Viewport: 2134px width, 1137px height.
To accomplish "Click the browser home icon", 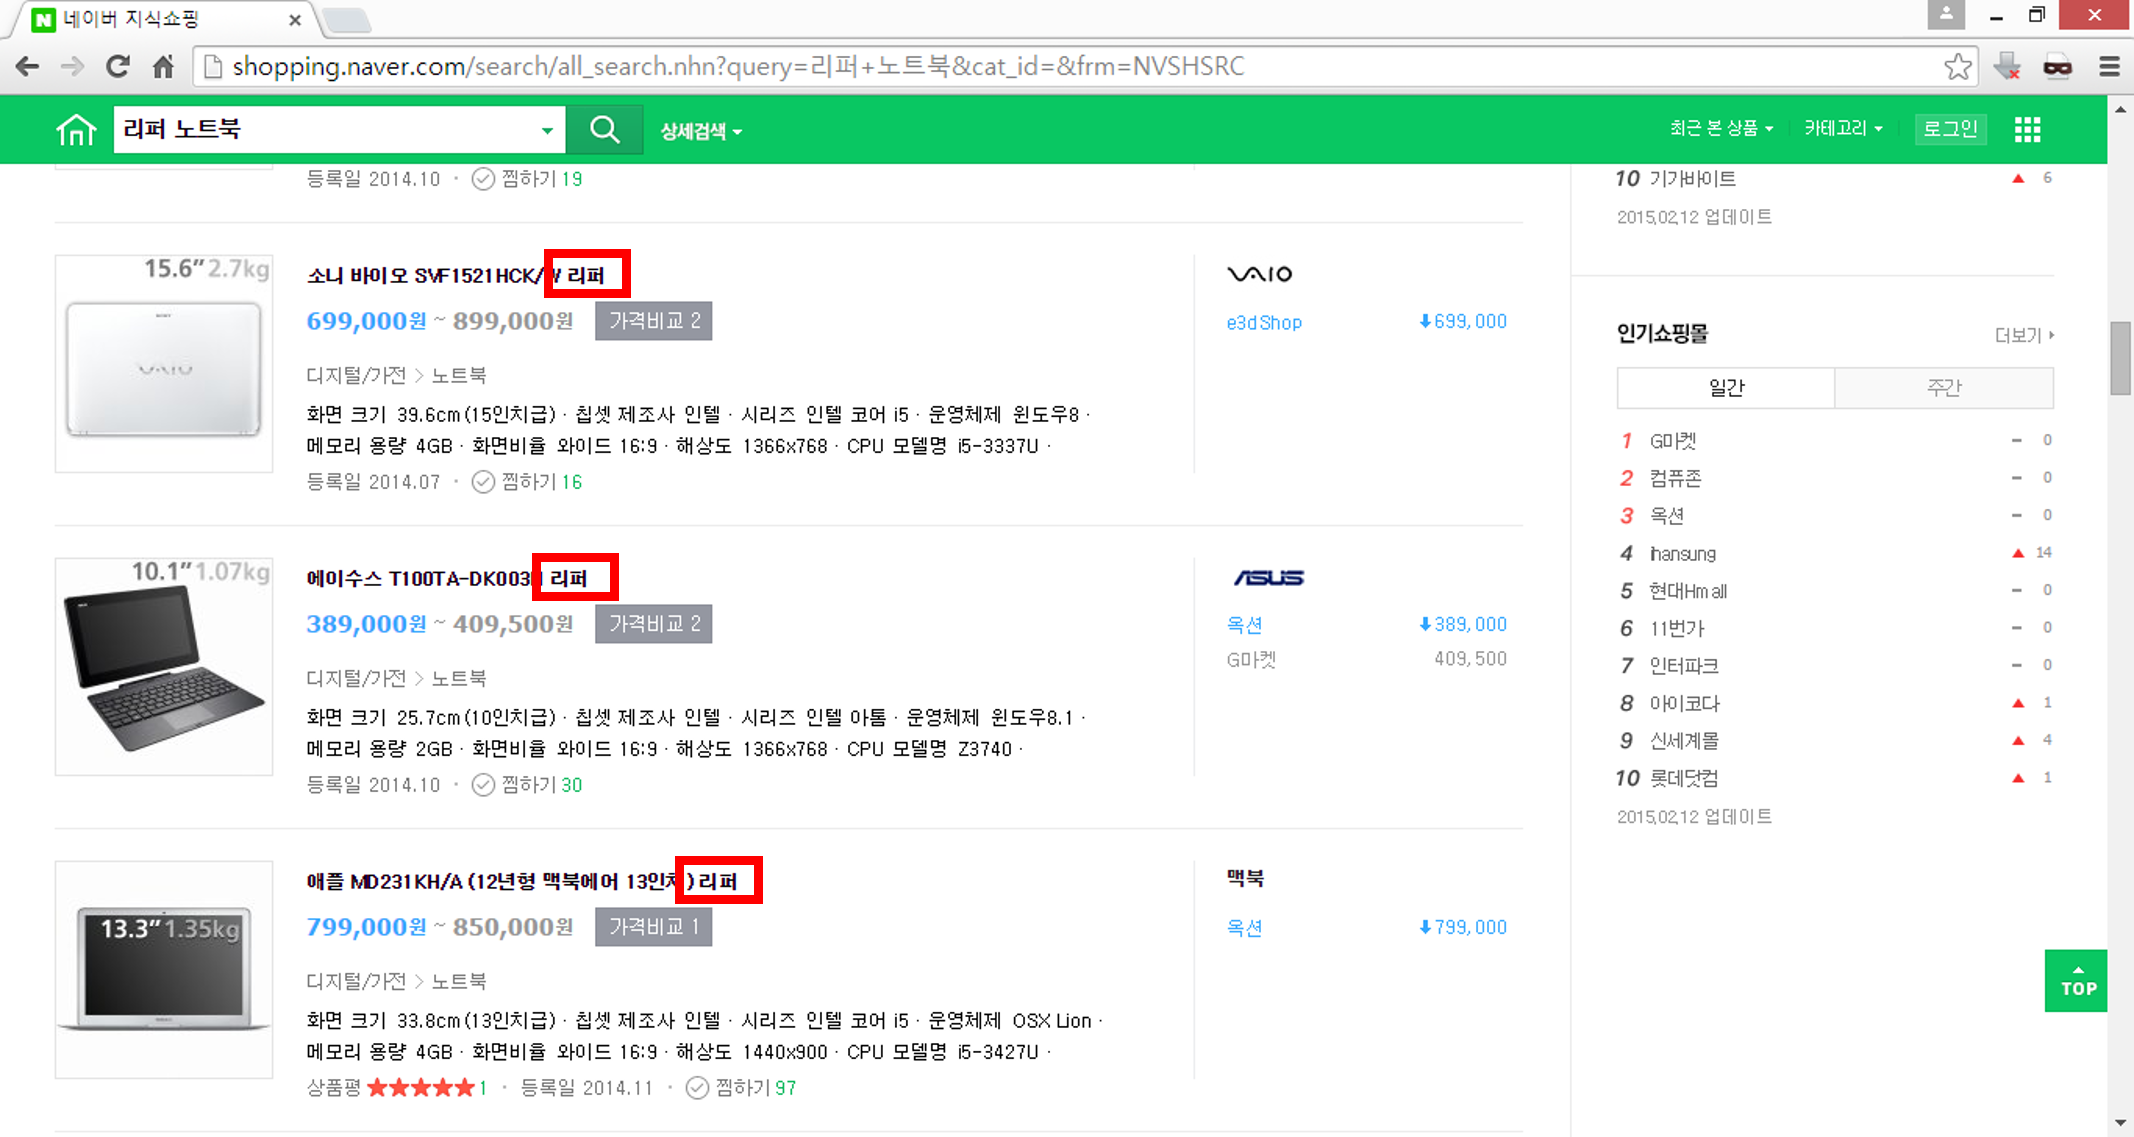I will pyautogui.click(x=163, y=67).
